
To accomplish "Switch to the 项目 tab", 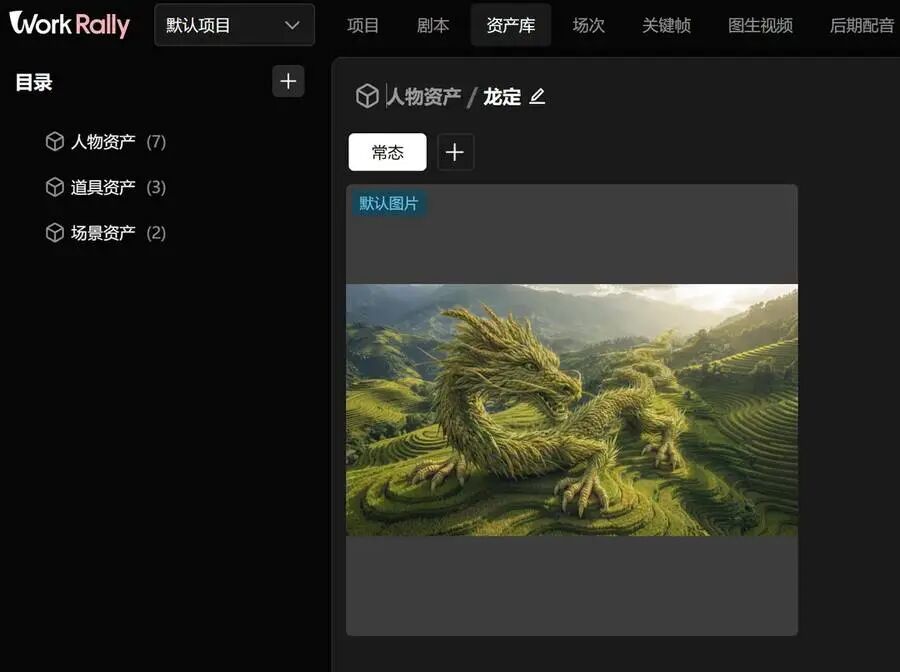I will pos(363,25).
